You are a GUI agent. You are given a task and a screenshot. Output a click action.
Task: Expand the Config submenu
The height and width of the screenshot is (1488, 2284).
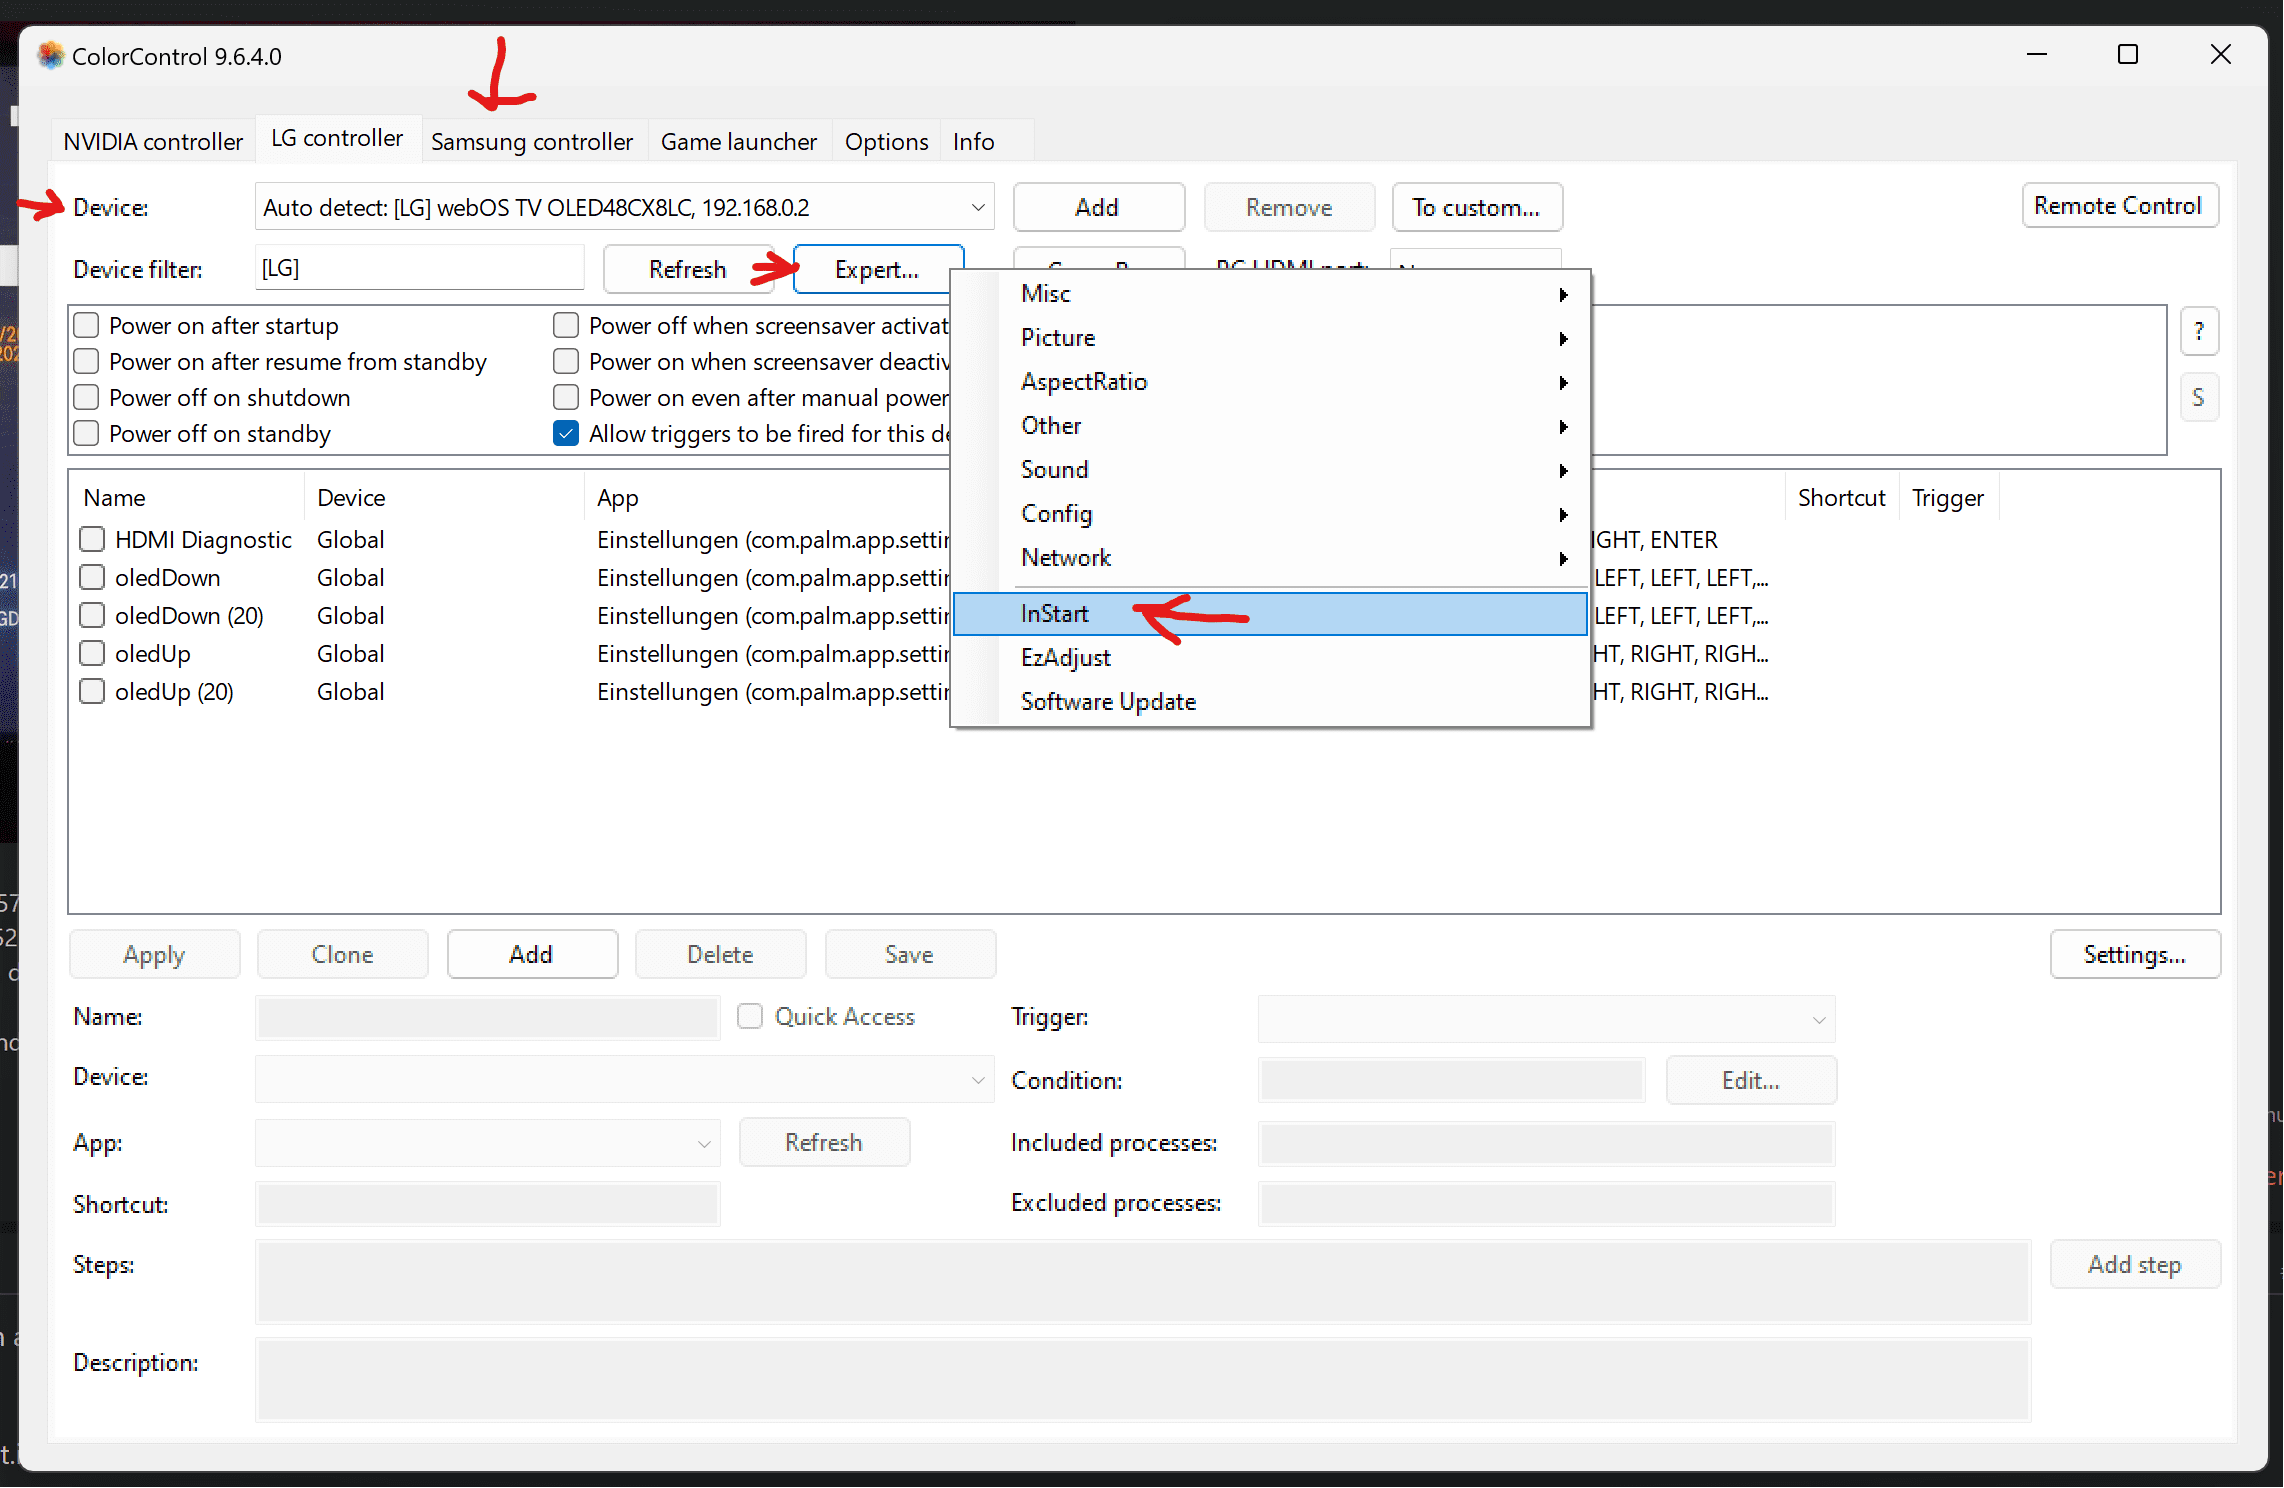(x=1270, y=513)
